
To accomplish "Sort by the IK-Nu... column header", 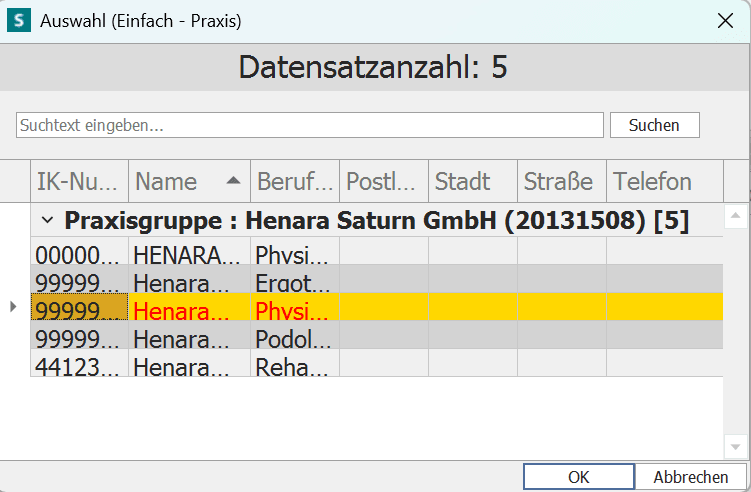I will tap(80, 182).
